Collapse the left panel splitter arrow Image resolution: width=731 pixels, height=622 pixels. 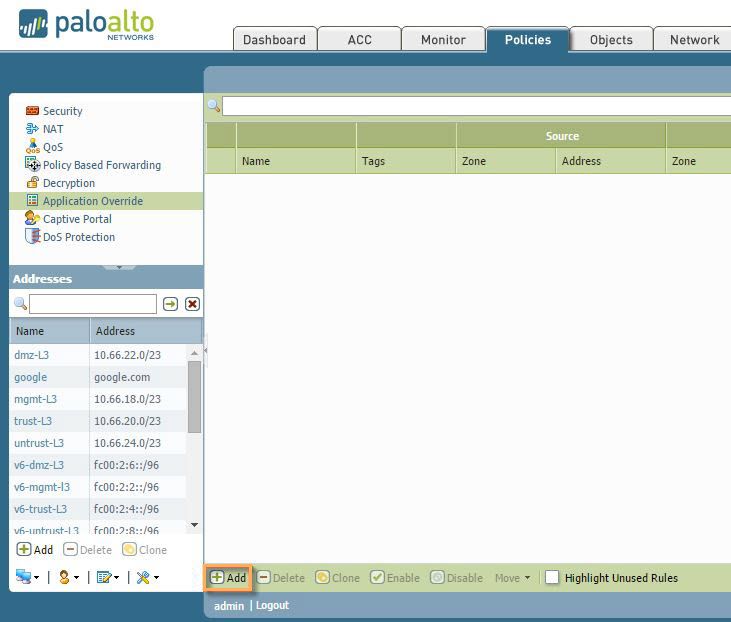[206, 350]
